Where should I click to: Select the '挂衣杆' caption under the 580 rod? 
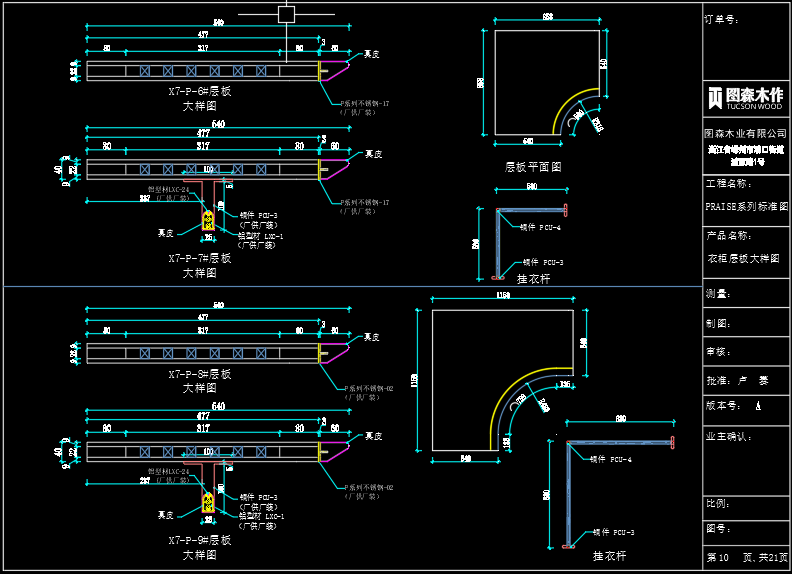tap(533, 279)
